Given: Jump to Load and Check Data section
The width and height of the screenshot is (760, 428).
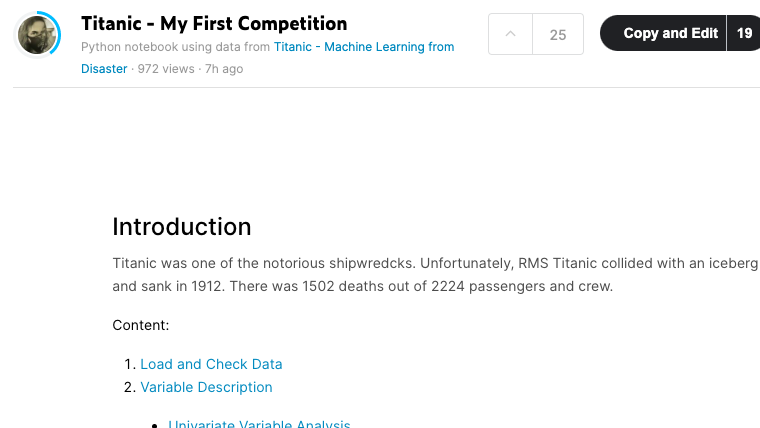Looking at the screenshot, I should pyautogui.click(x=211, y=364).
